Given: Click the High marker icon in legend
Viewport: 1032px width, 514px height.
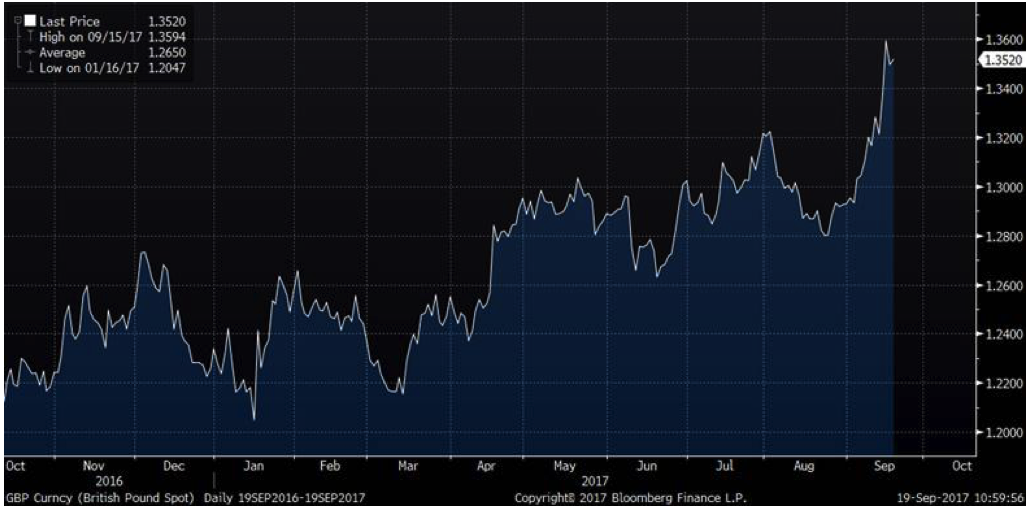Looking at the screenshot, I should [x=30, y=36].
